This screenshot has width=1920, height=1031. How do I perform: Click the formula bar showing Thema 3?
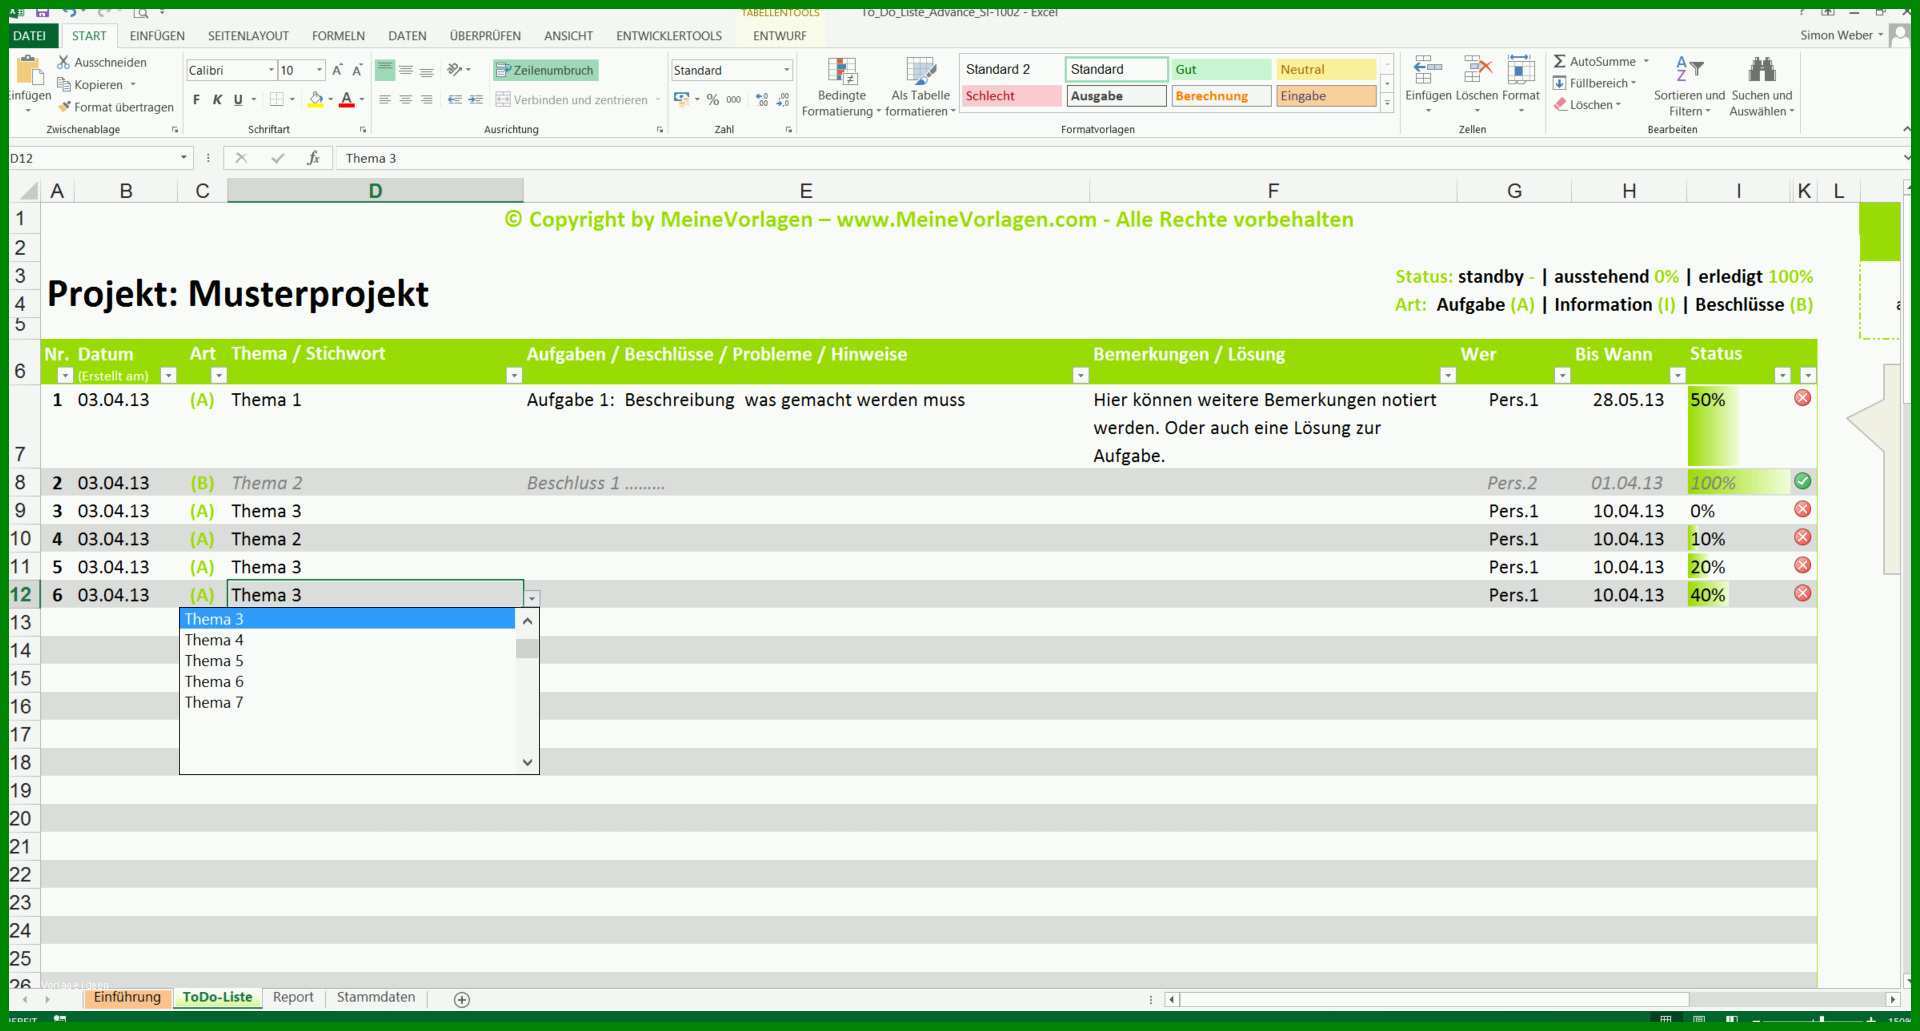click(x=1120, y=158)
